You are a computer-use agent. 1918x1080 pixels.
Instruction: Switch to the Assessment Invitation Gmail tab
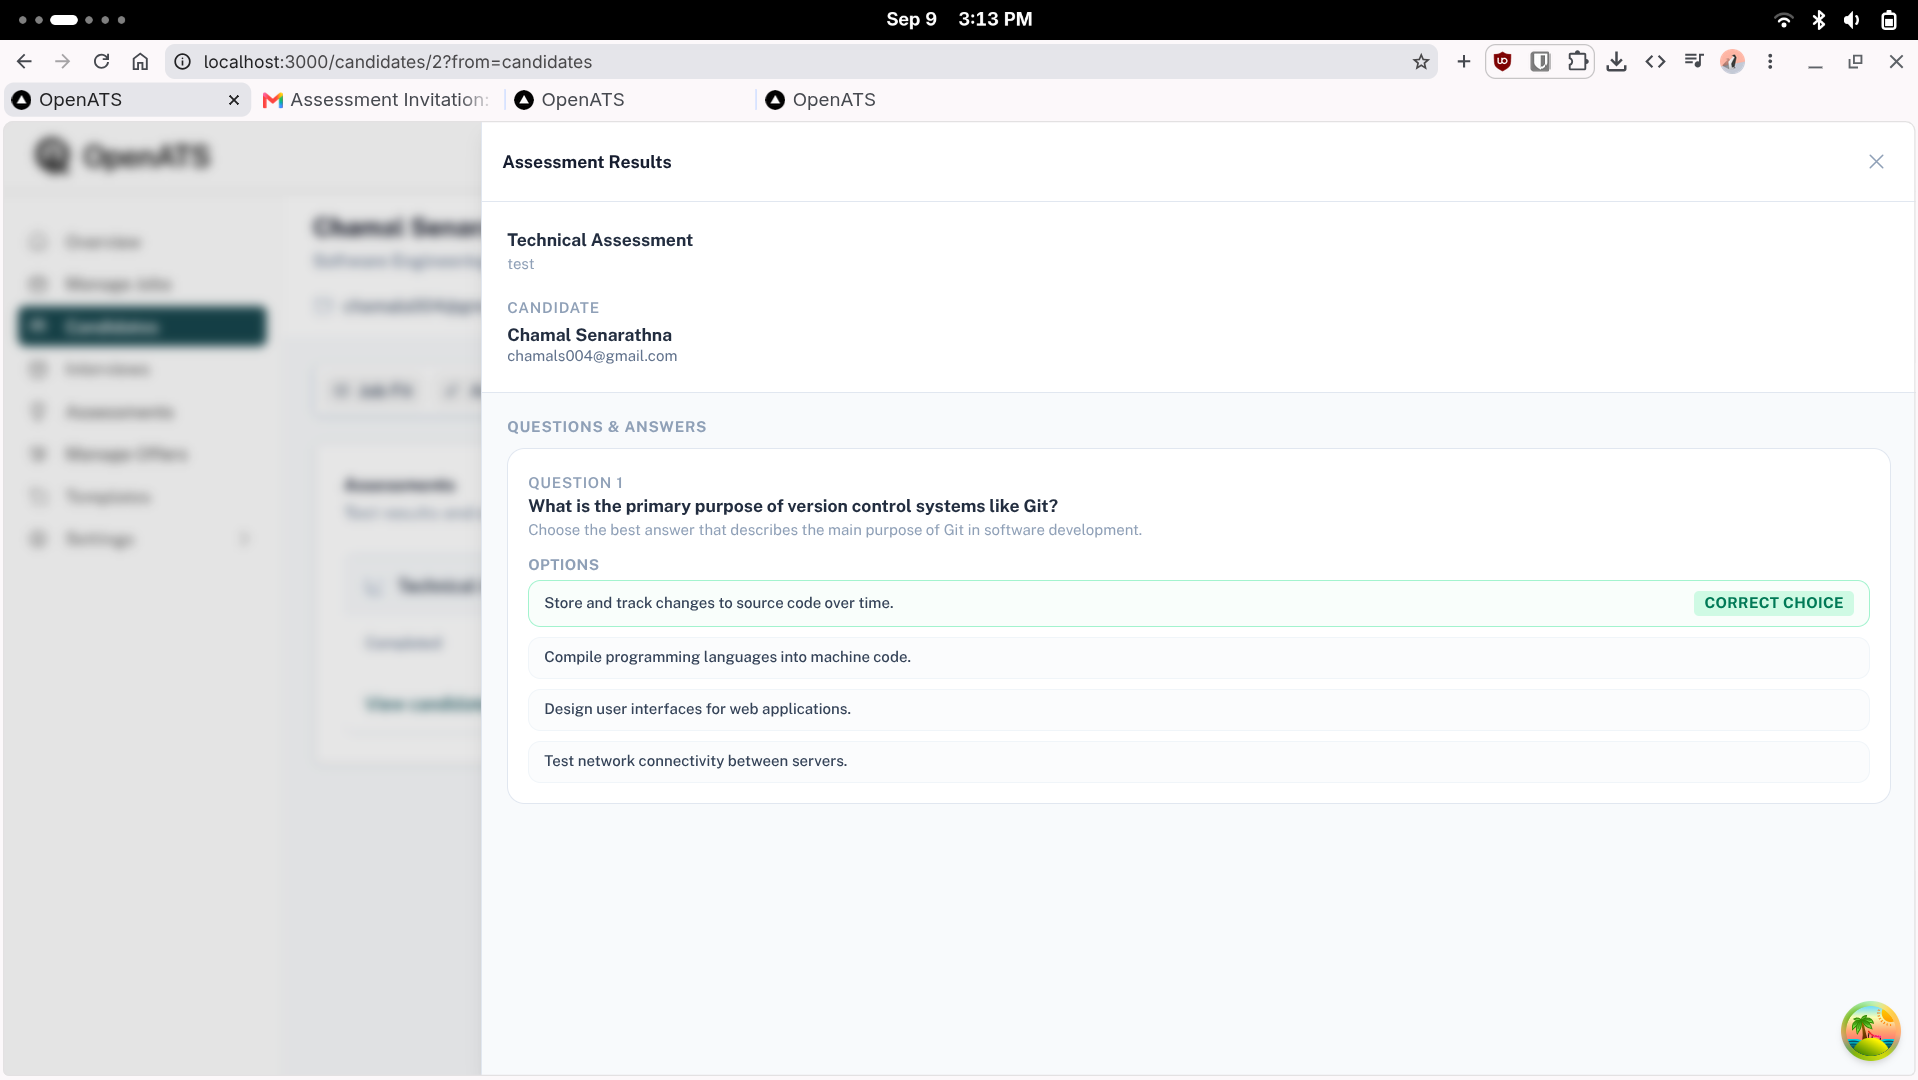pyautogui.click(x=376, y=100)
